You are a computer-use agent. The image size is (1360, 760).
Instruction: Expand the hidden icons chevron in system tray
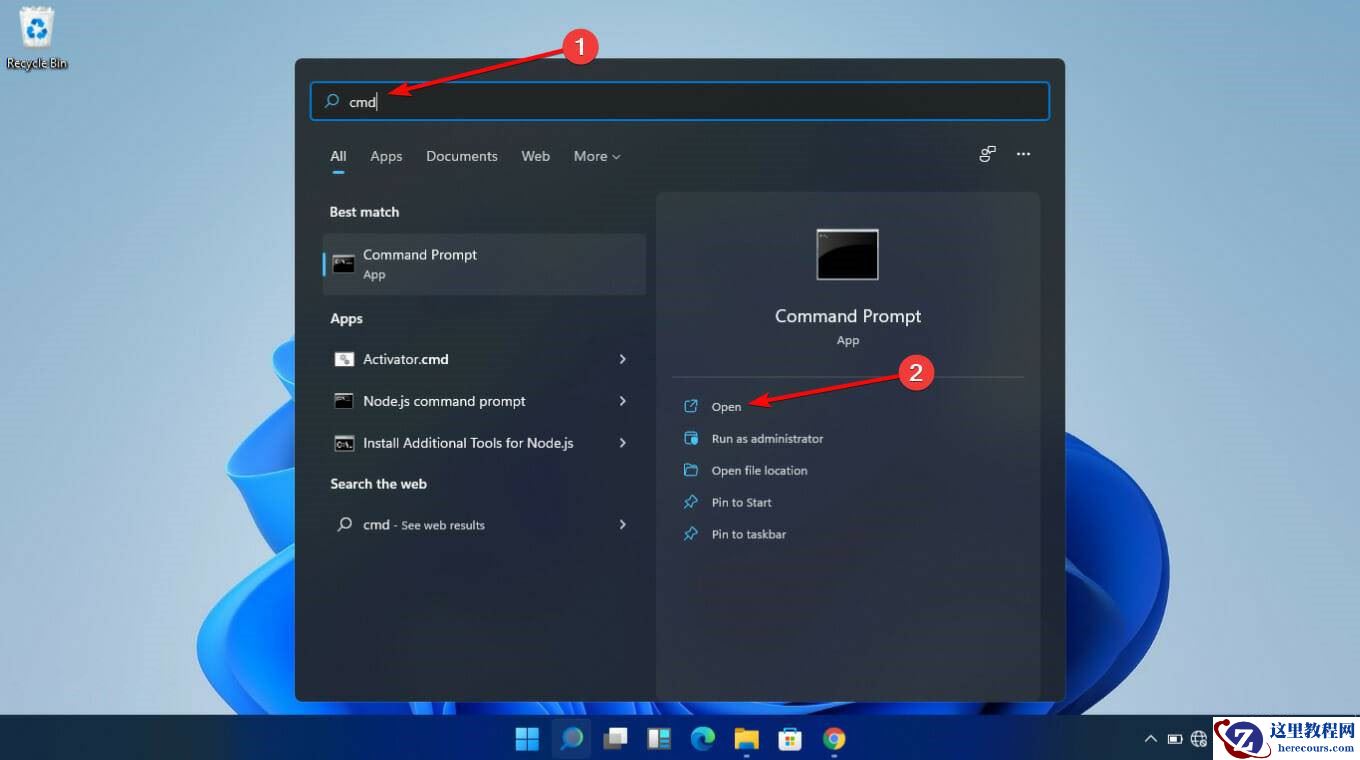coord(1151,738)
